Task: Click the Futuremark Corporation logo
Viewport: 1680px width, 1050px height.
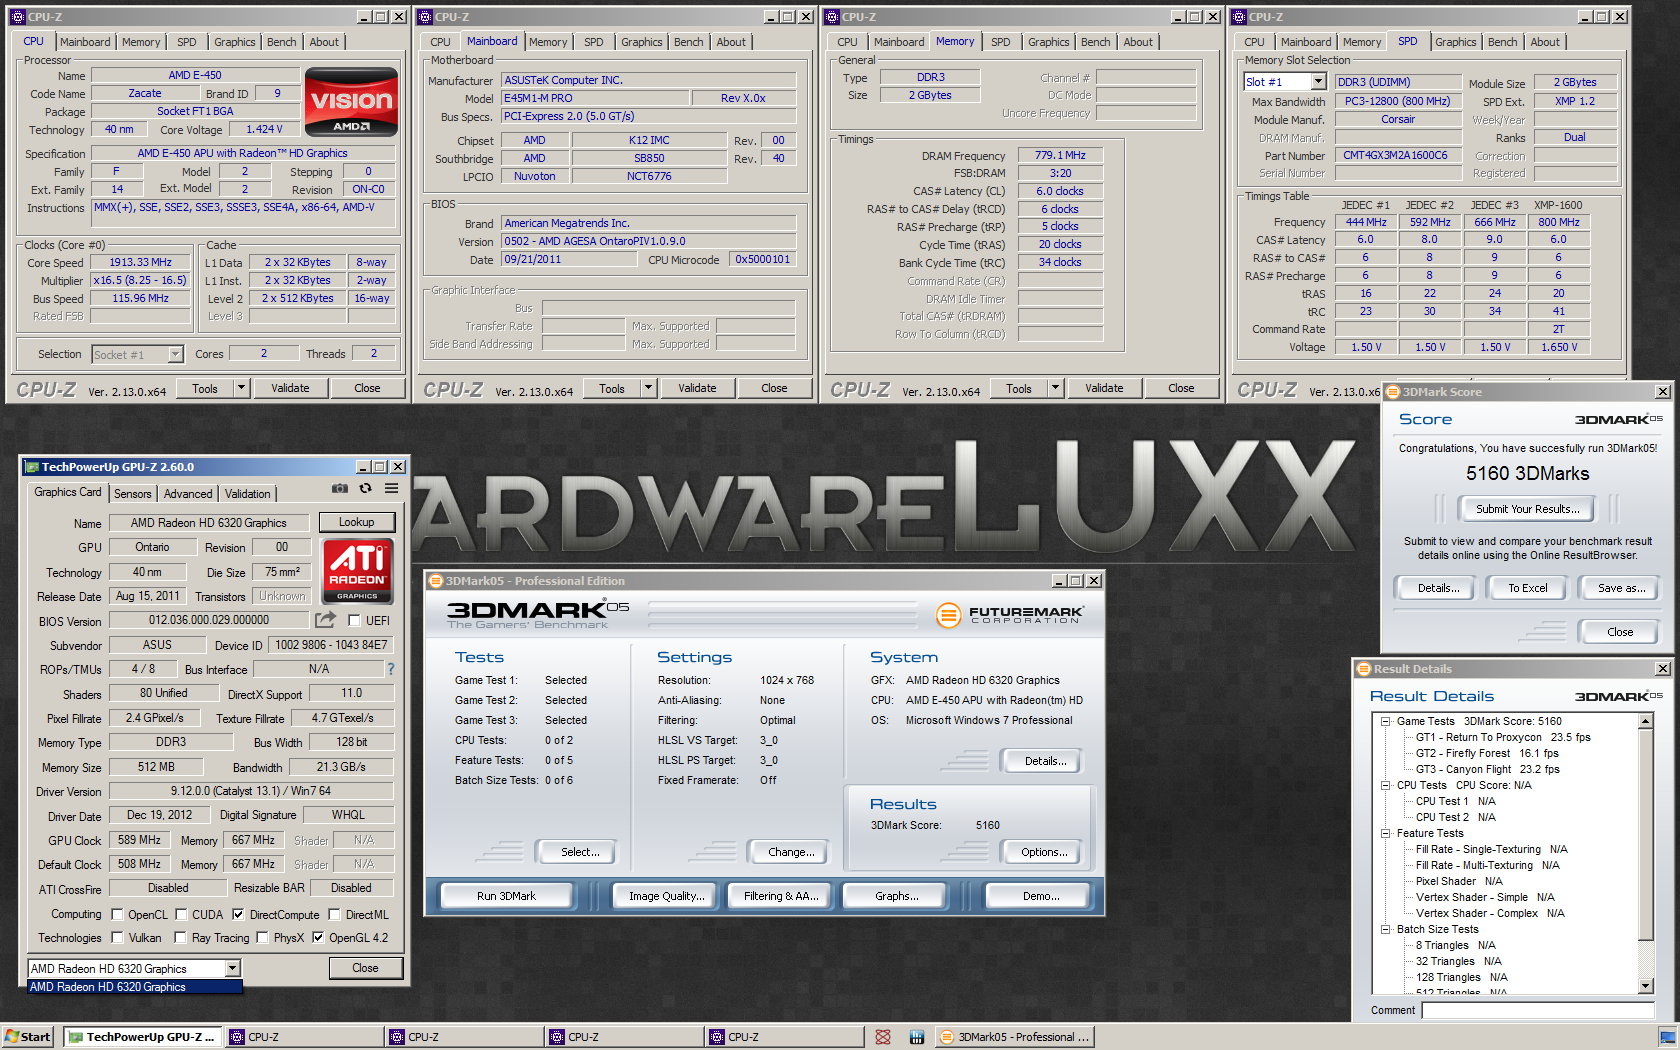Action: click(1010, 615)
